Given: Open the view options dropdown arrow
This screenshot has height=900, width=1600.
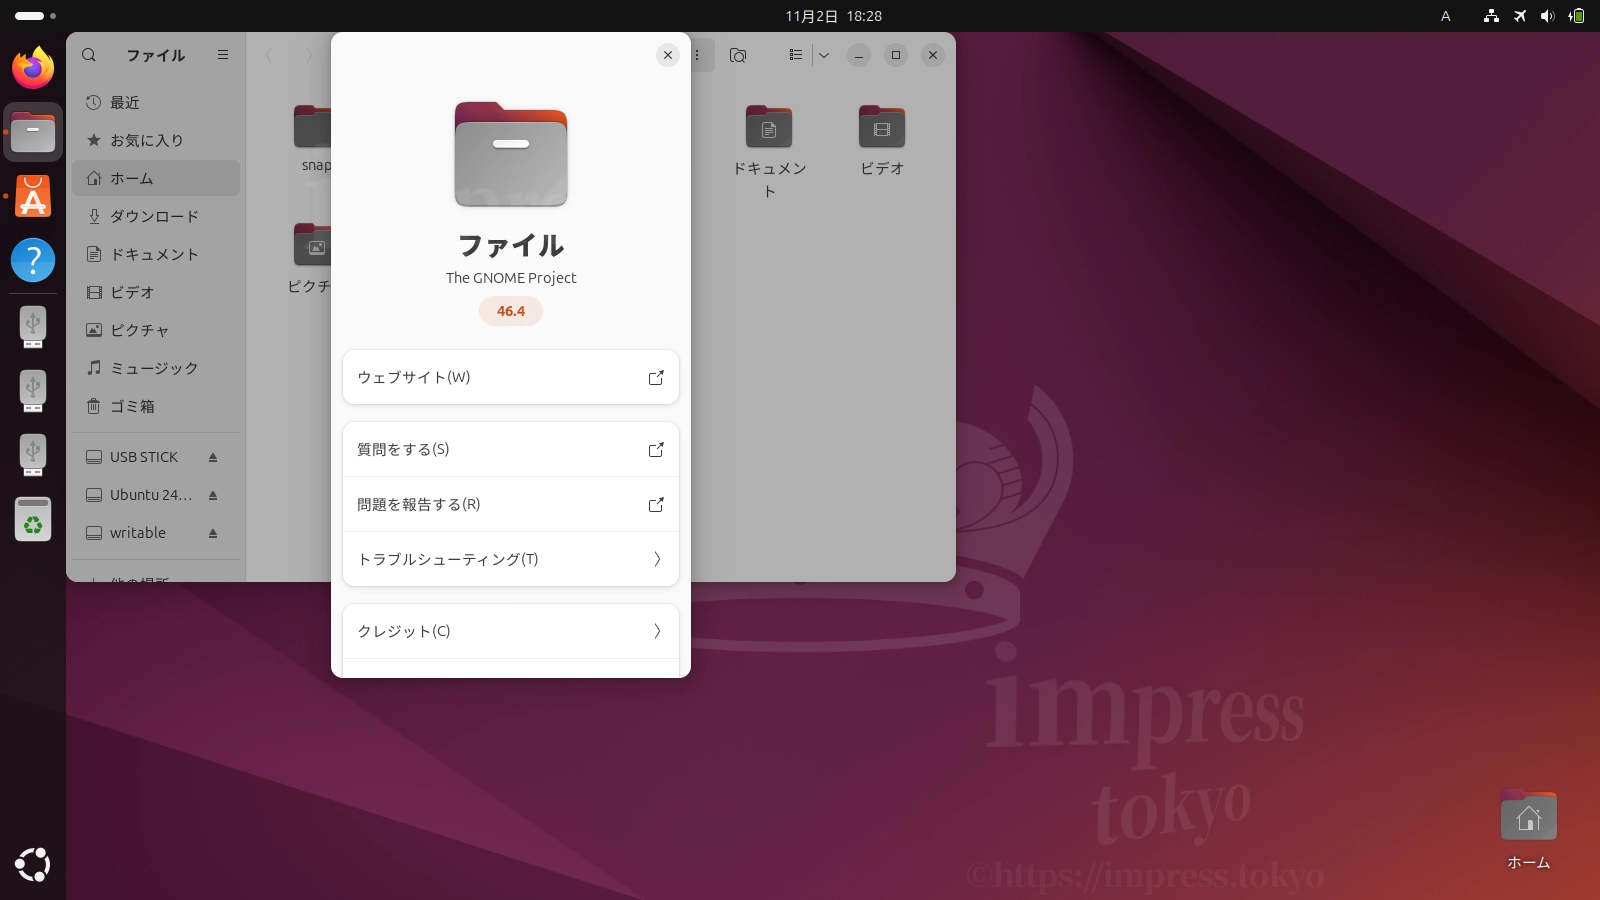Looking at the screenshot, I should click(x=824, y=55).
